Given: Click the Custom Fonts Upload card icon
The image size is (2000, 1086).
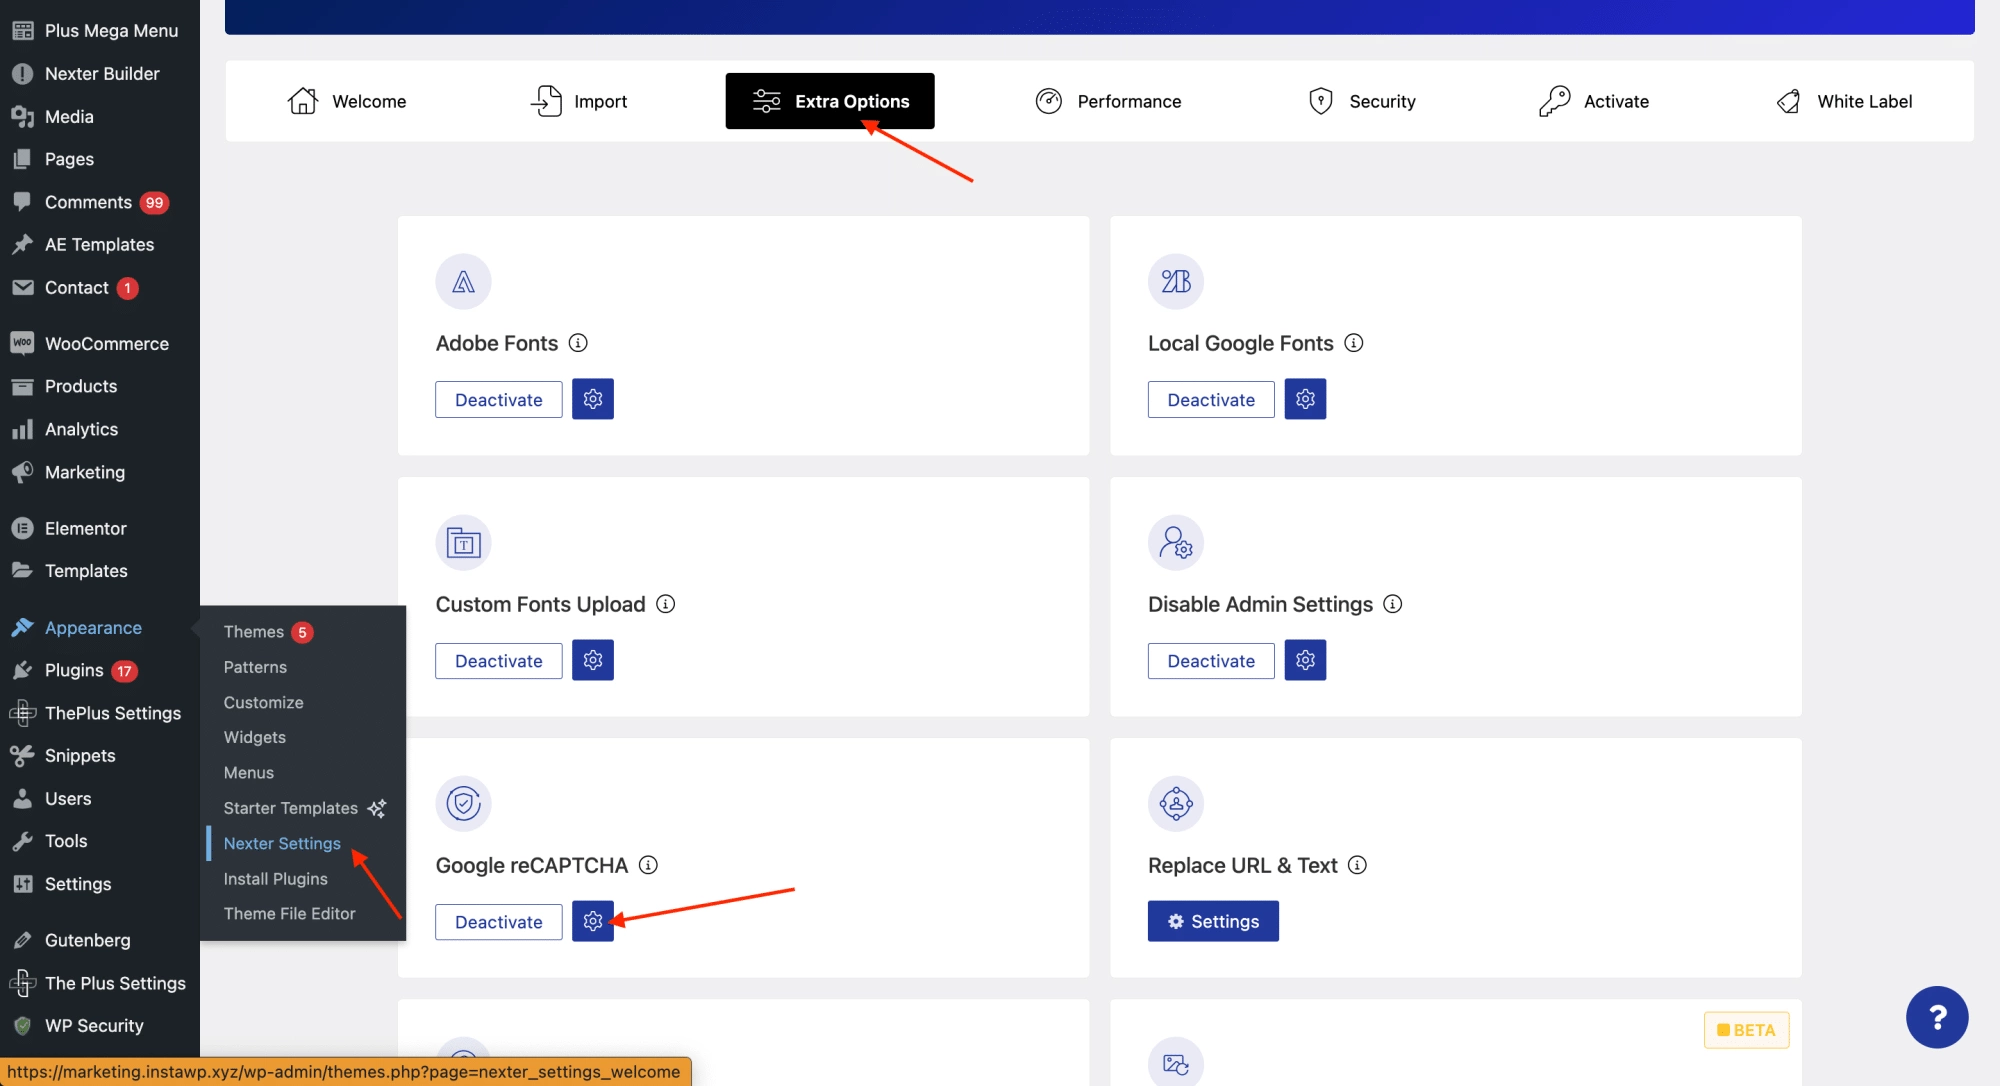Looking at the screenshot, I should pos(463,543).
